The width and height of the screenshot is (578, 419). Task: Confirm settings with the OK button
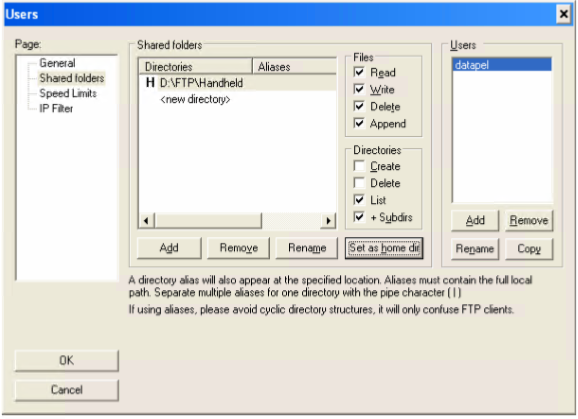point(67,360)
